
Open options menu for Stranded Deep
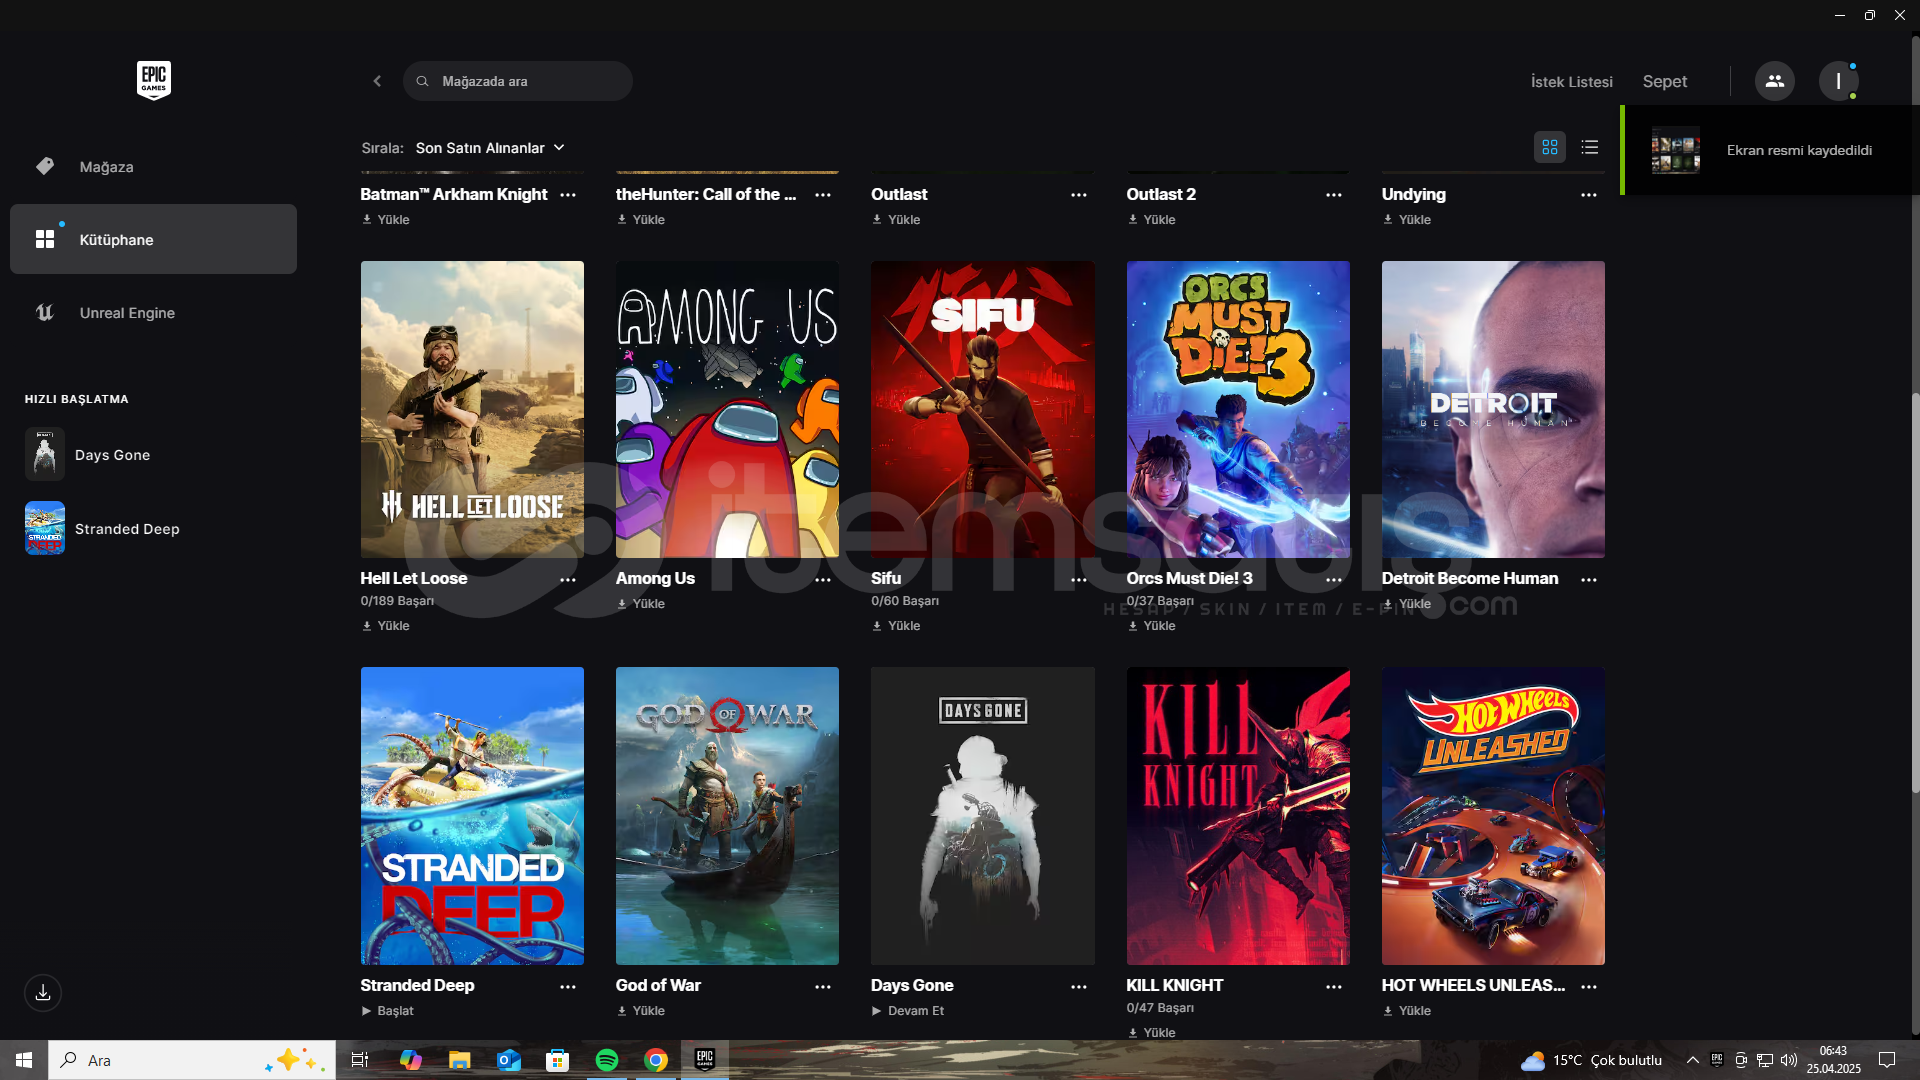[568, 987]
